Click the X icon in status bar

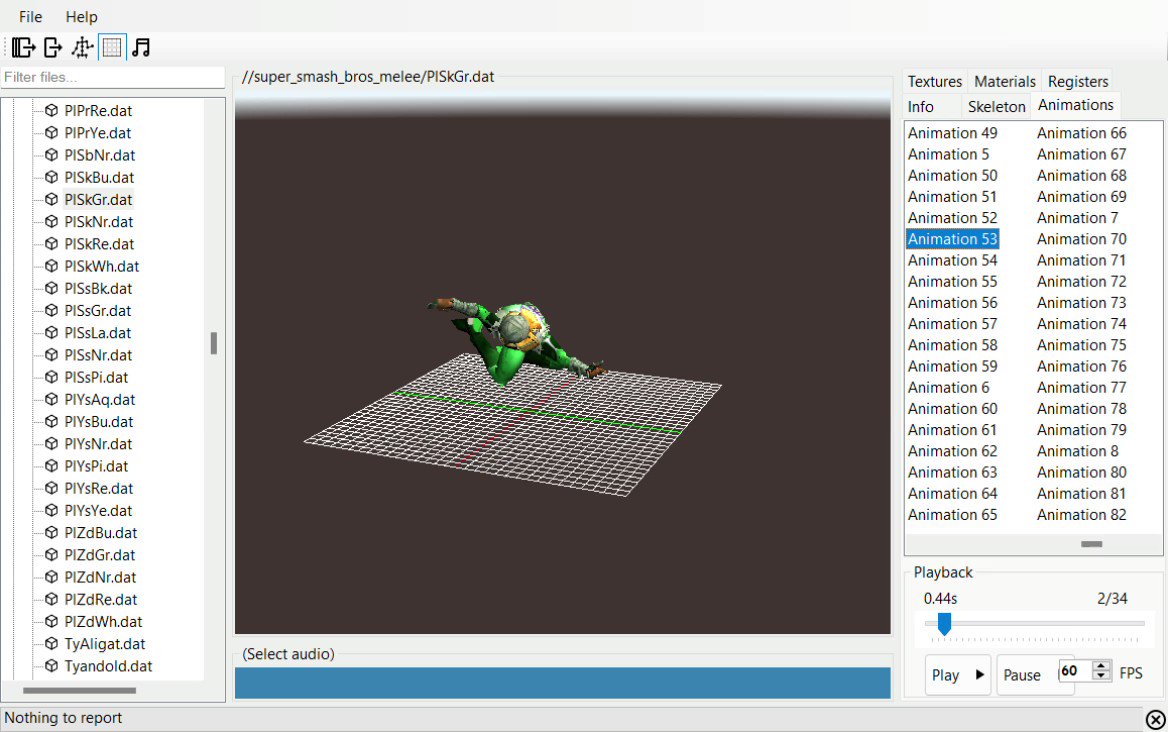[1155, 719]
